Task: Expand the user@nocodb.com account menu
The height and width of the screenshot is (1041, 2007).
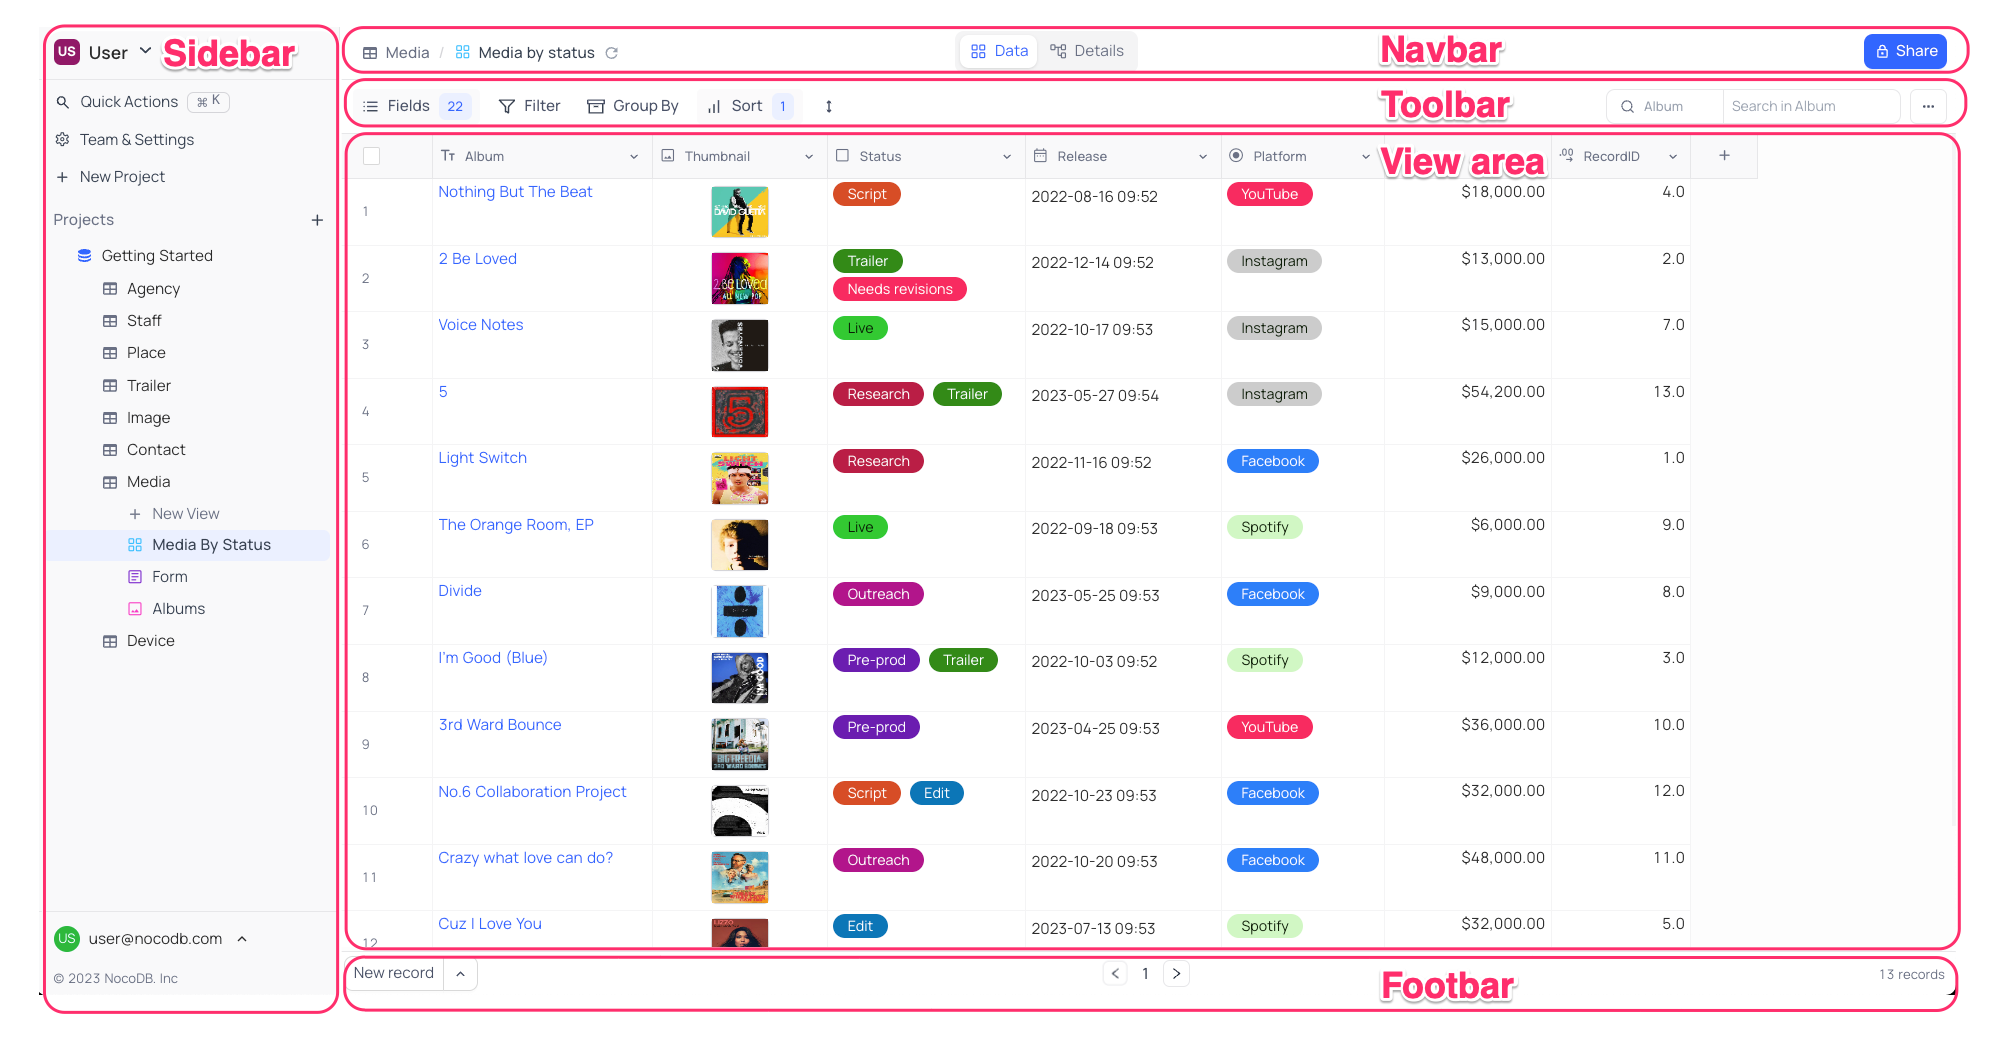Action: [242, 939]
